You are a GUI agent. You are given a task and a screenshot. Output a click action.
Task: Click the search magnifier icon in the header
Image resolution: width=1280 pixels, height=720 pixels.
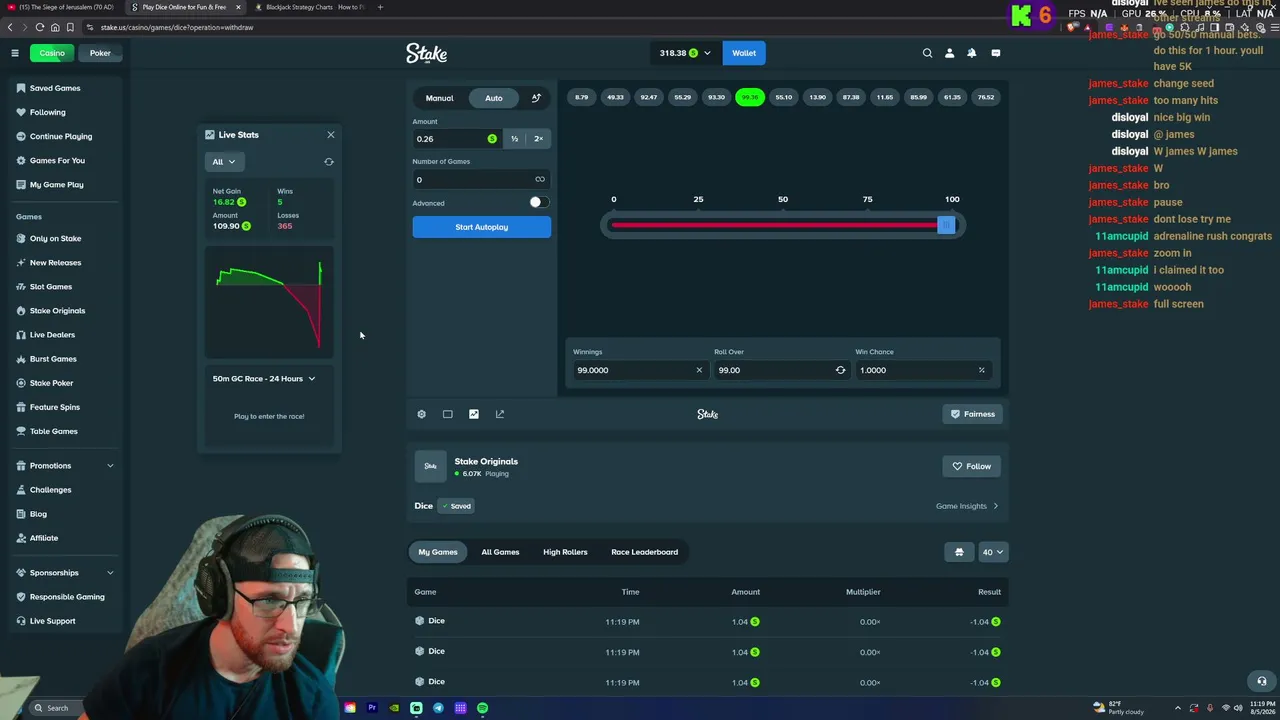tap(927, 53)
